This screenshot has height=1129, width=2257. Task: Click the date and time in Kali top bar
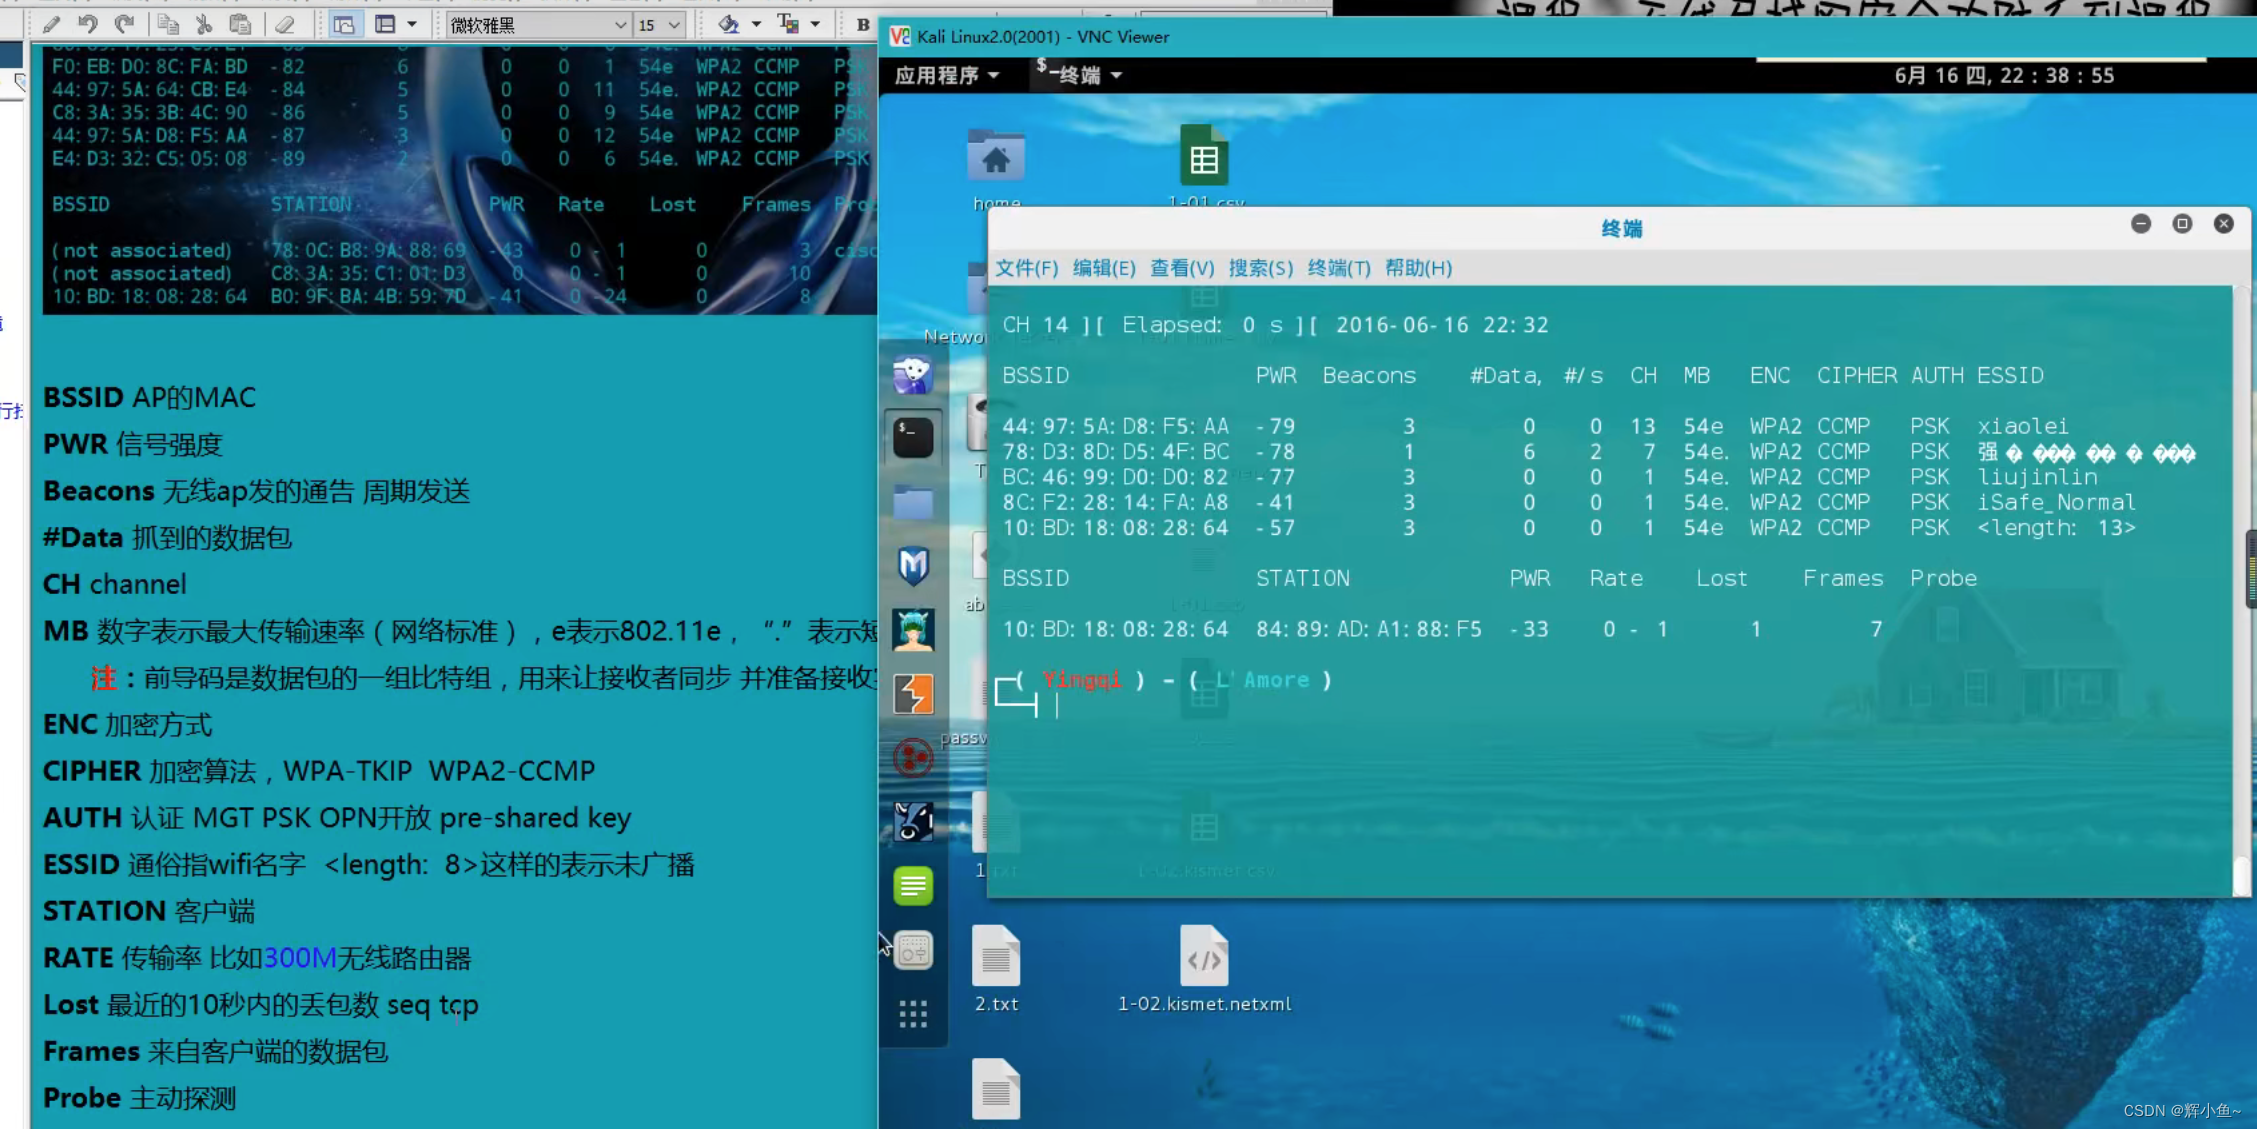pyautogui.click(x=2004, y=75)
